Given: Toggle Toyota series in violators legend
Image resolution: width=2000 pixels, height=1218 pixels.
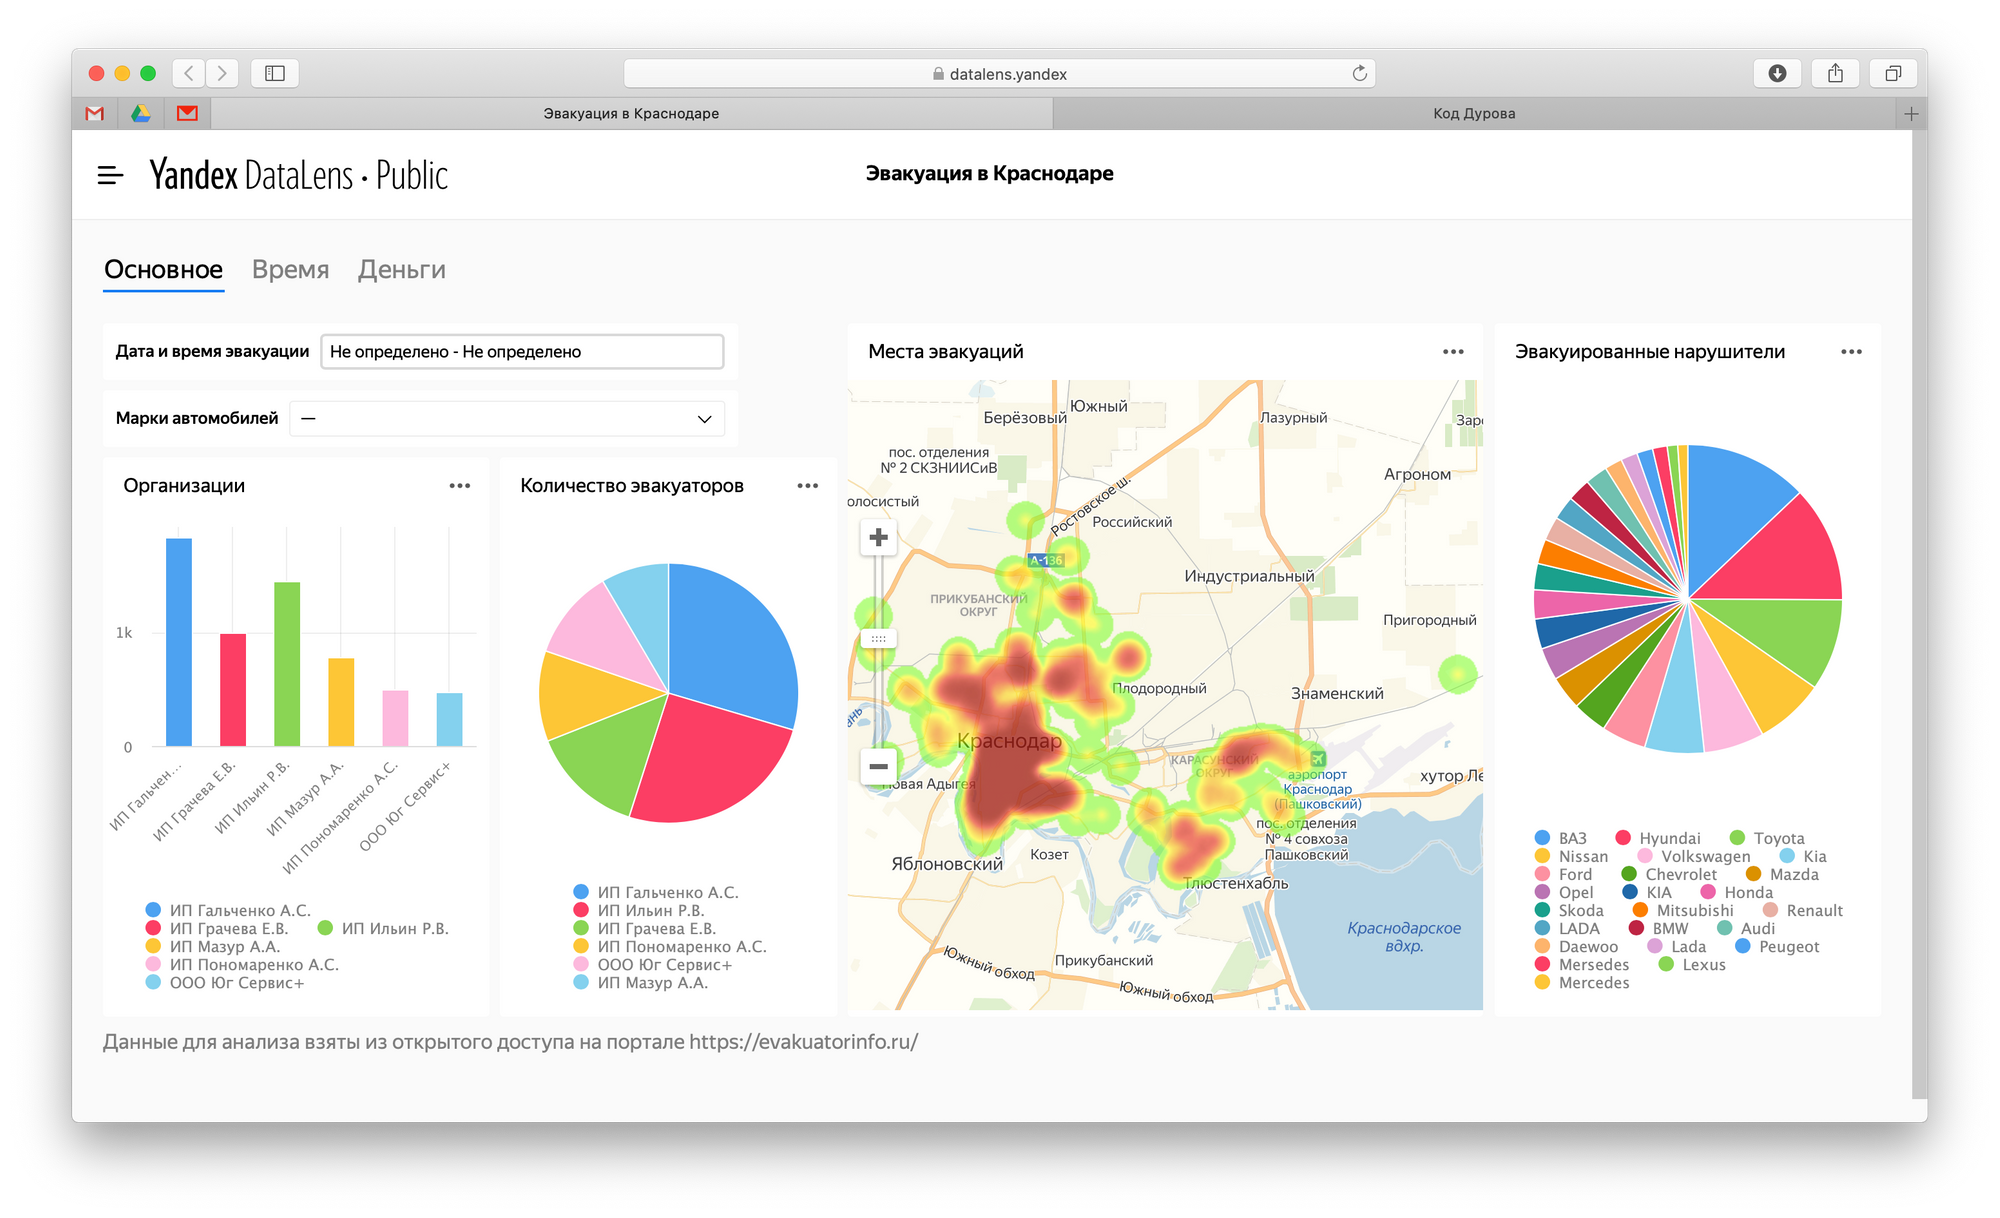Looking at the screenshot, I should (x=1767, y=838).
